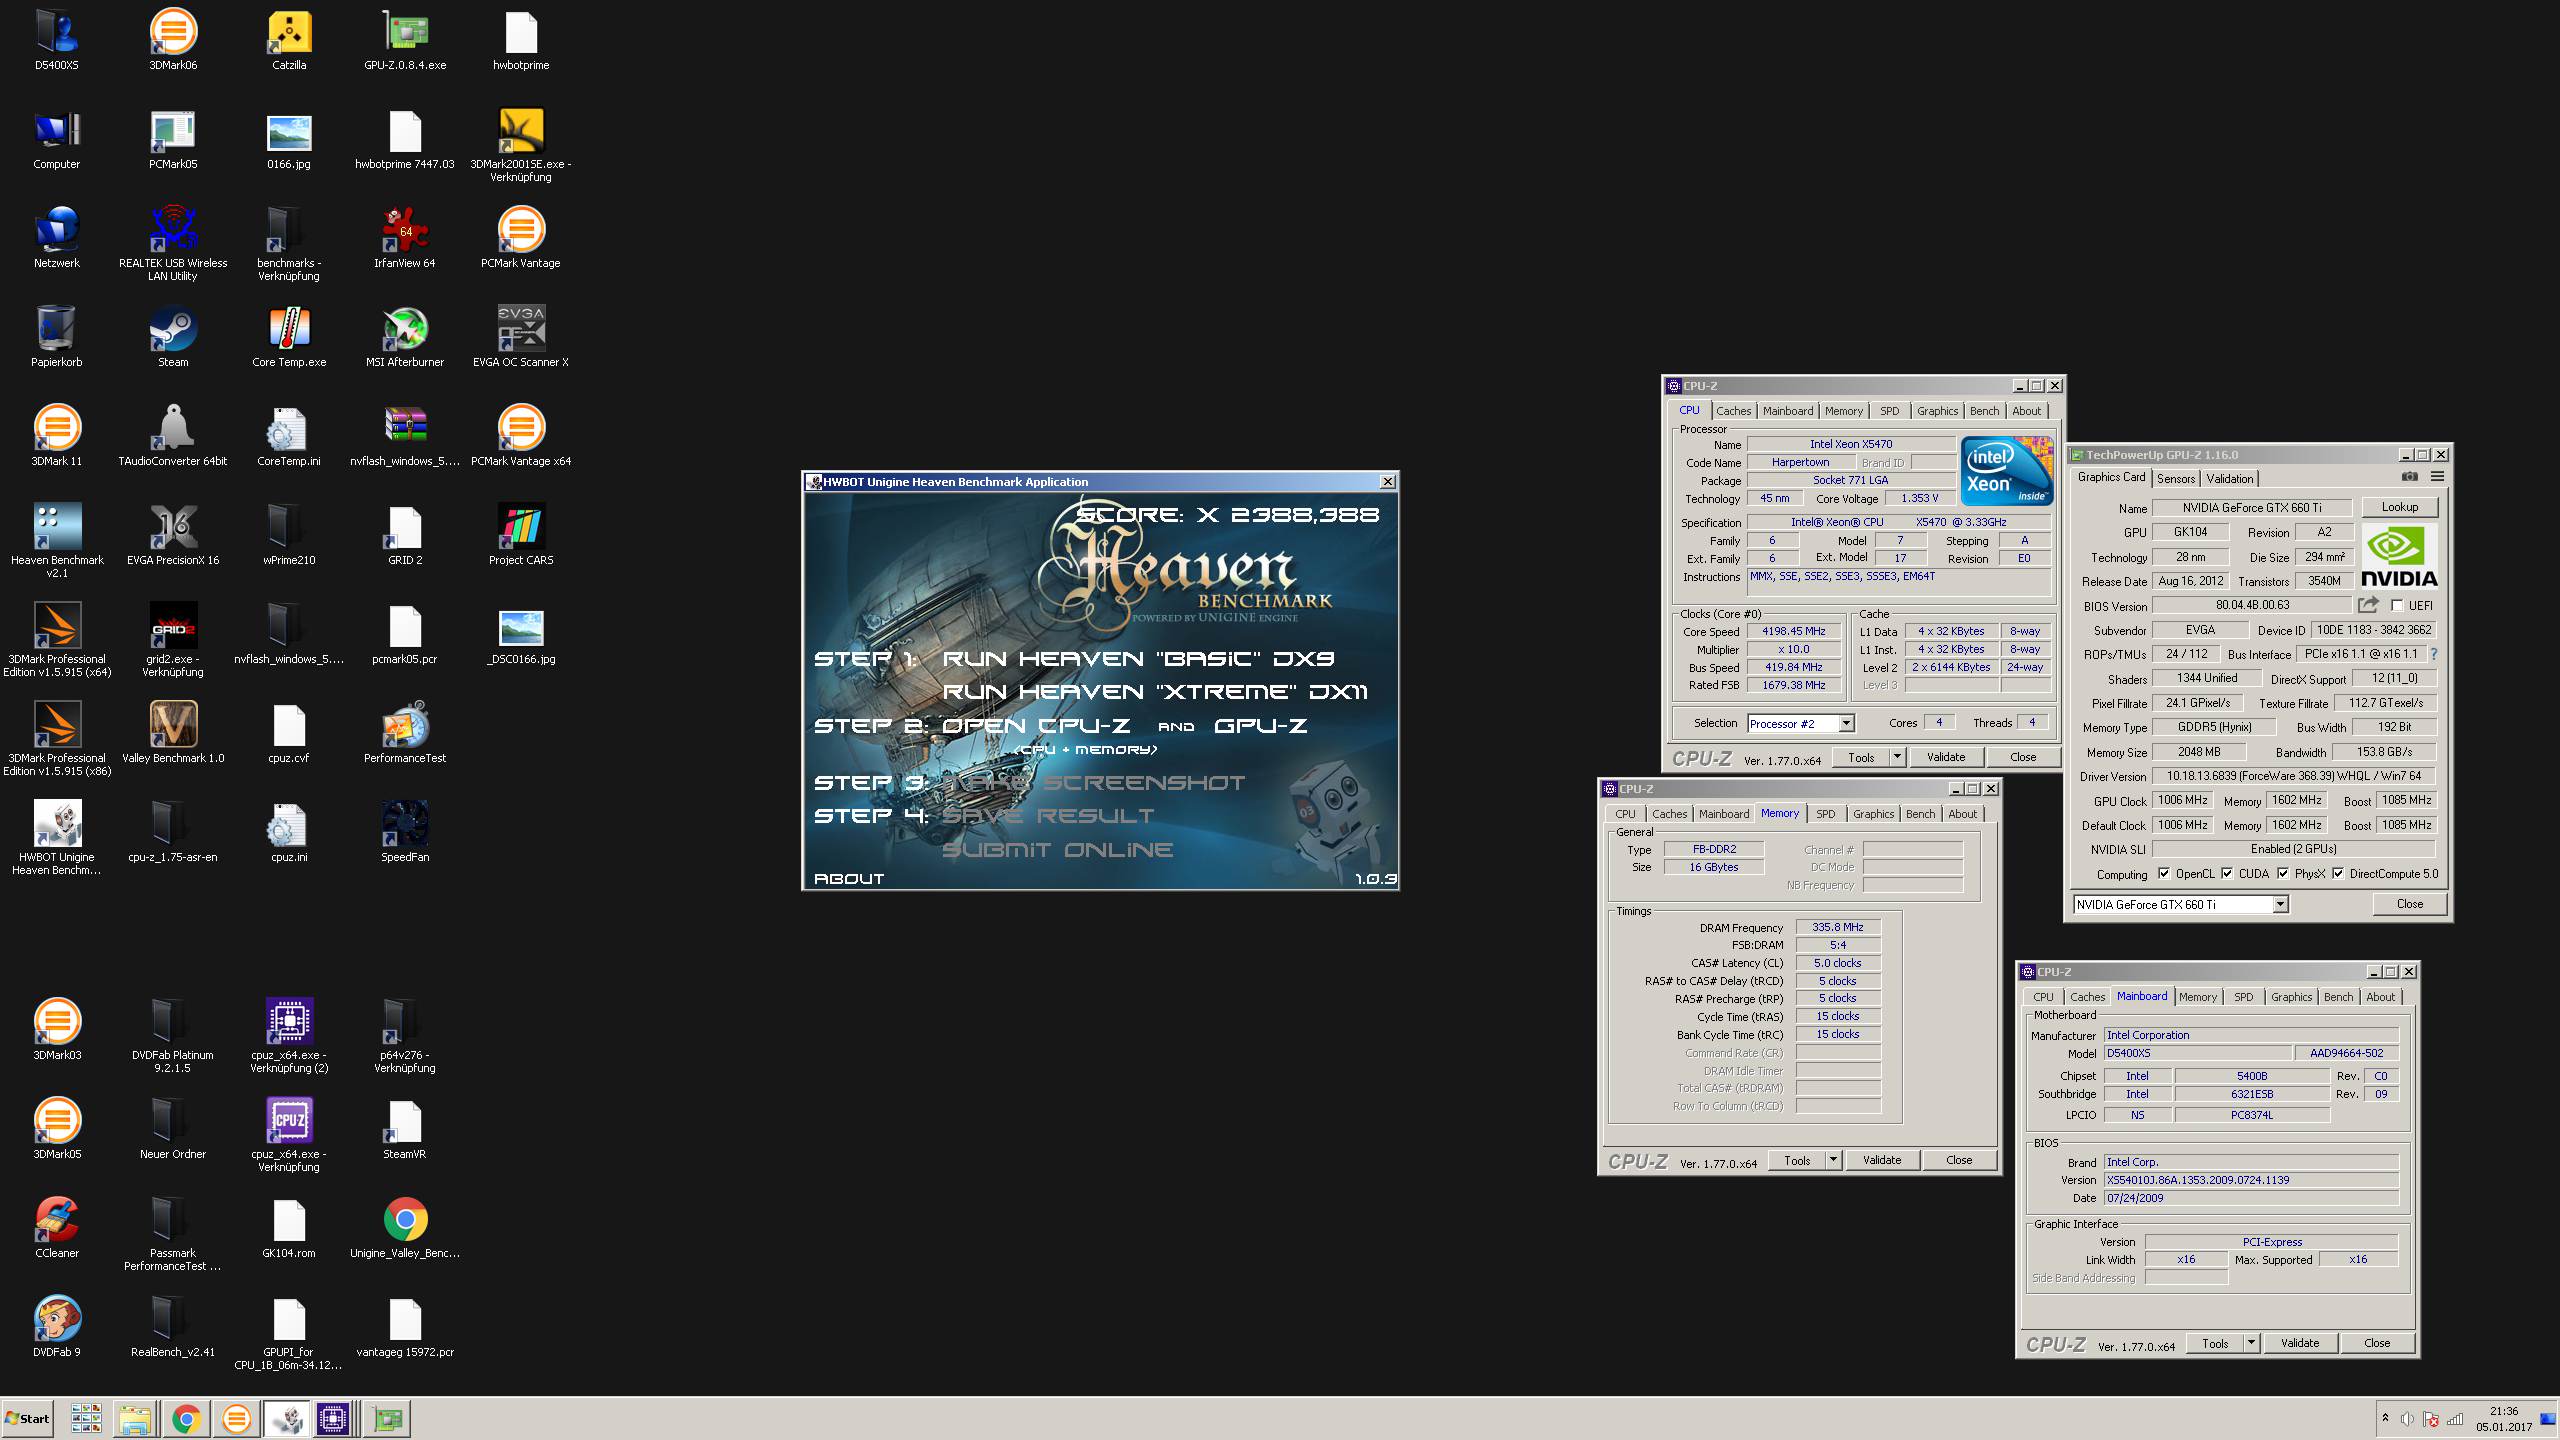Expand Tools dropdown arrow in Mainboard window
Image resolution: width=2560 pixels, height=1440 pixels.
[2251, 1343]
